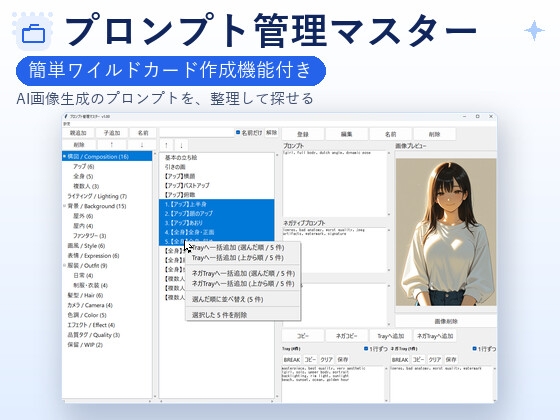Click the Tray panel's BREAK button
This screenshot has width=560, height=420.
pos(291,360)
